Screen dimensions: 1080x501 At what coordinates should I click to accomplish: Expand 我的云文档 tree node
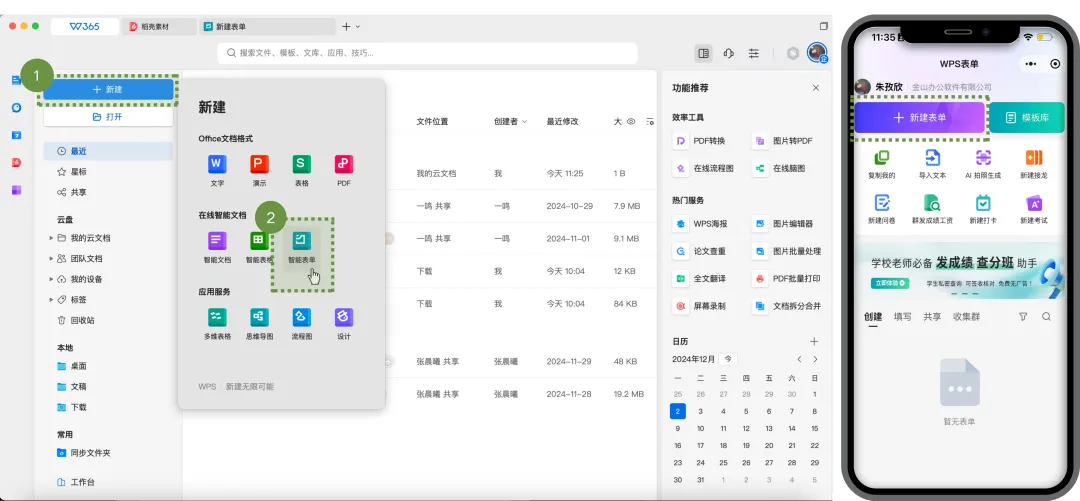click(51, 238)
